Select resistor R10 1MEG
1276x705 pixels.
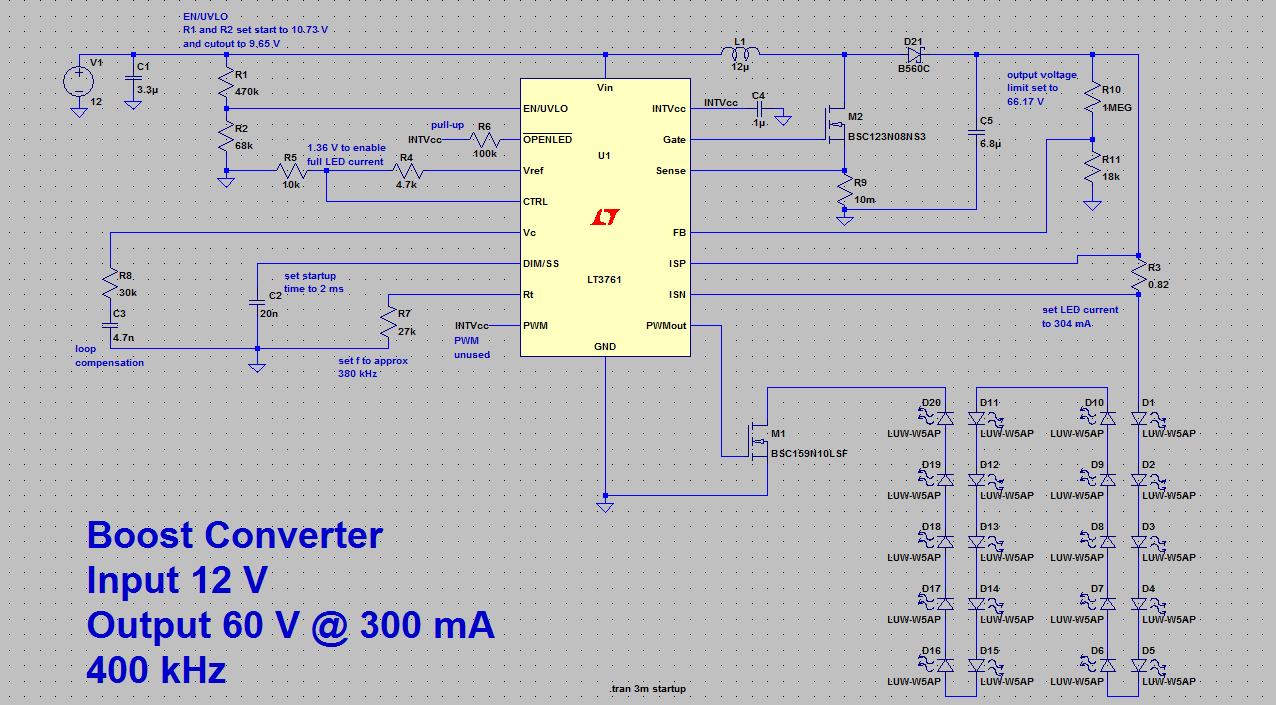tap(1093, 98)
